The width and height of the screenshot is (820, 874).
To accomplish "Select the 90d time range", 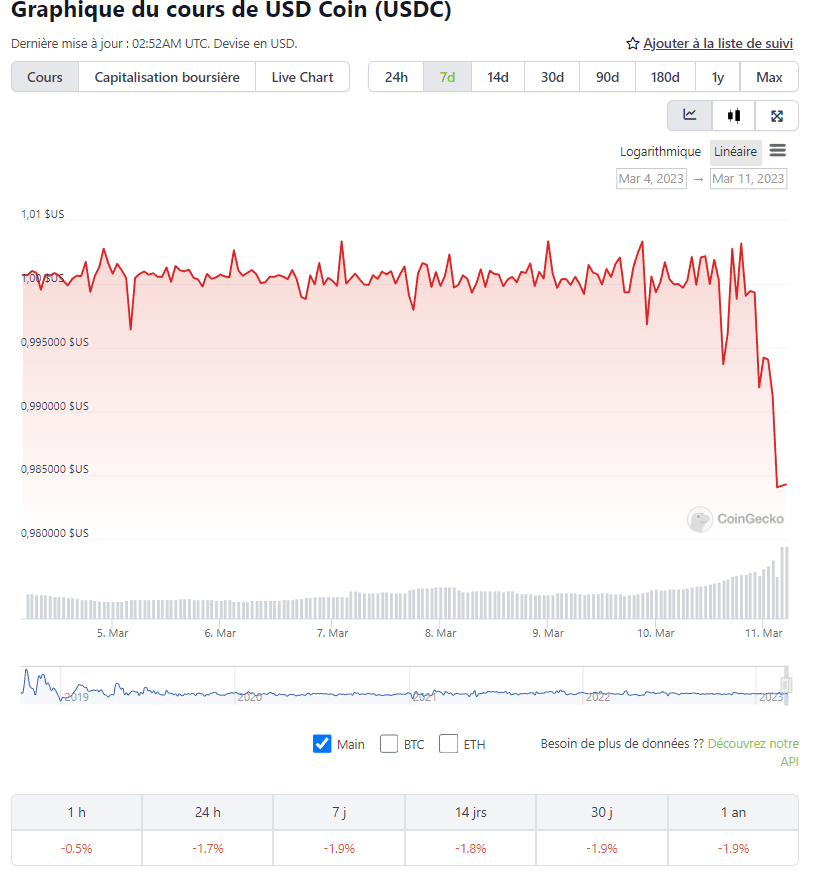I will click(607, 77).
